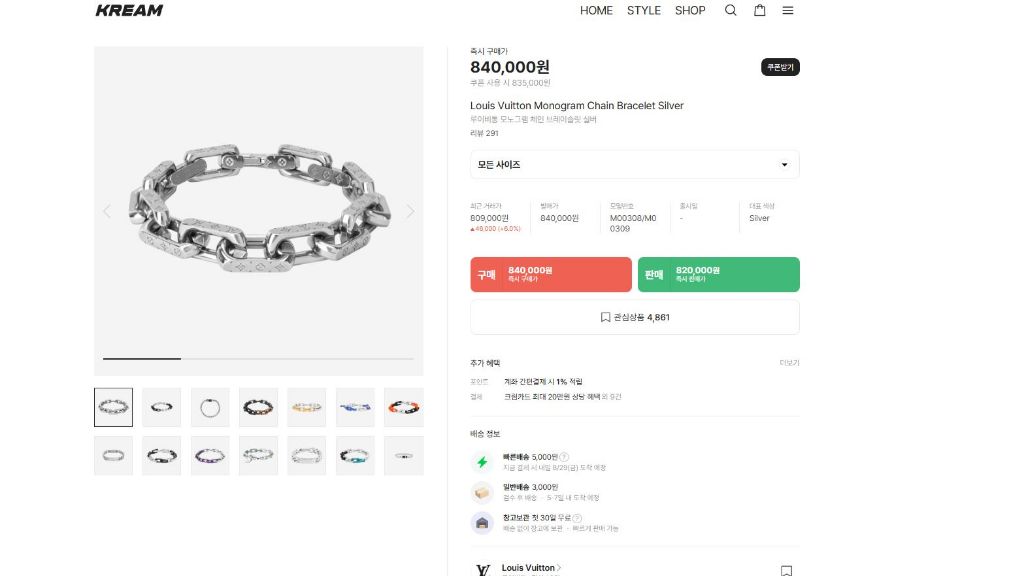Show next product image arrow
1024x576 pixels.
pos(410,211)
